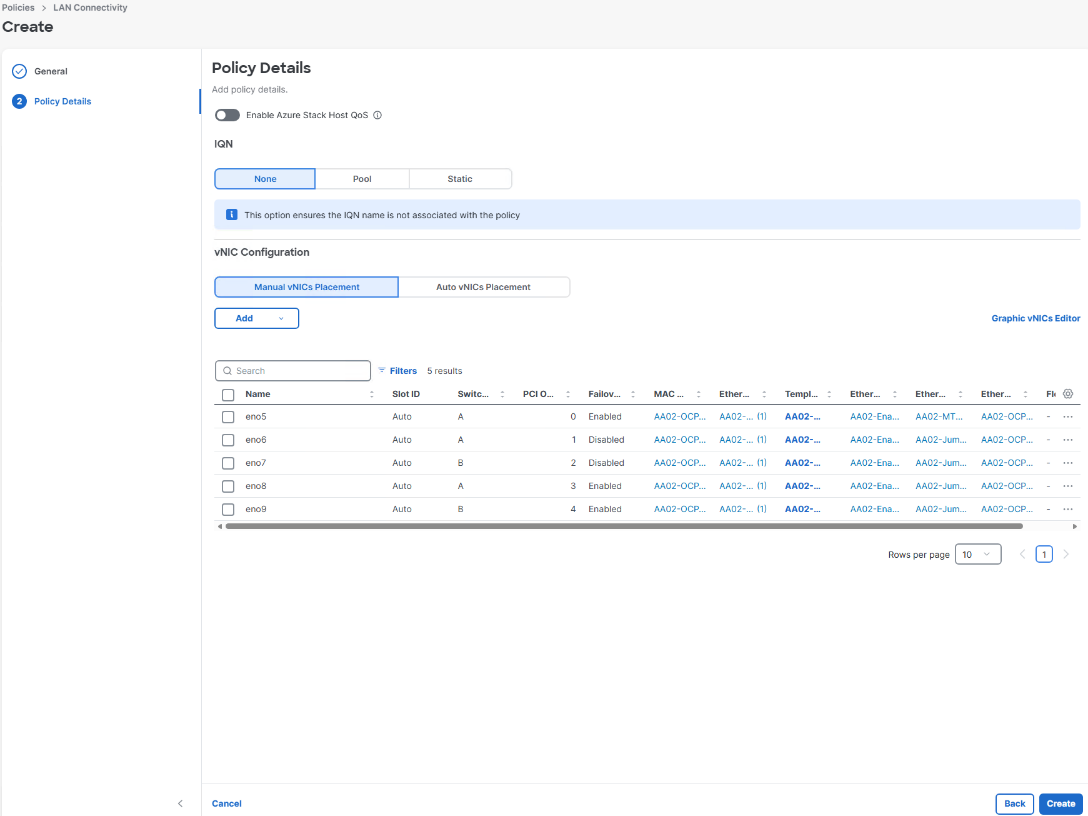This screenshot has height=816, width=1088.
Task: Choose Auto vNICs Placement
Action: 484,287
